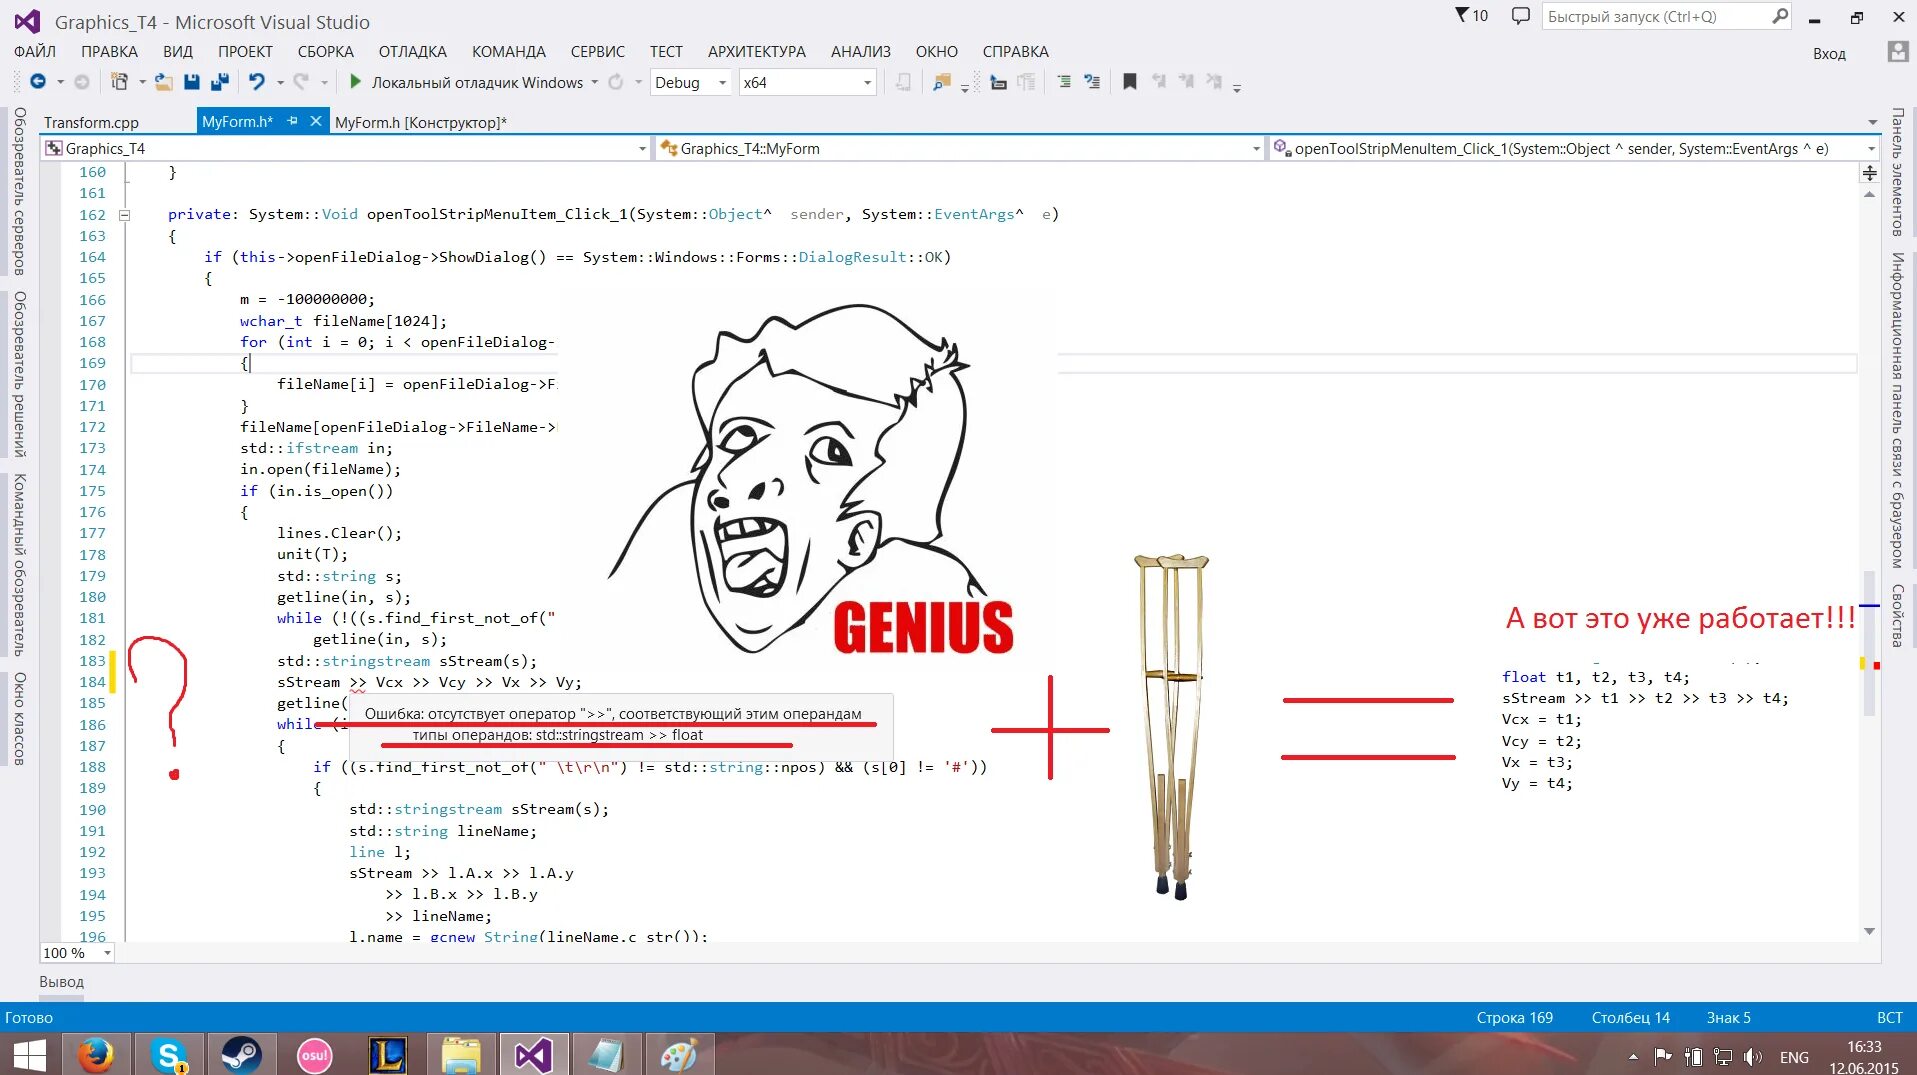Click the New Project toolbar icon
This screenshot has width=1917, height=1075.
[x=119, y=82]
